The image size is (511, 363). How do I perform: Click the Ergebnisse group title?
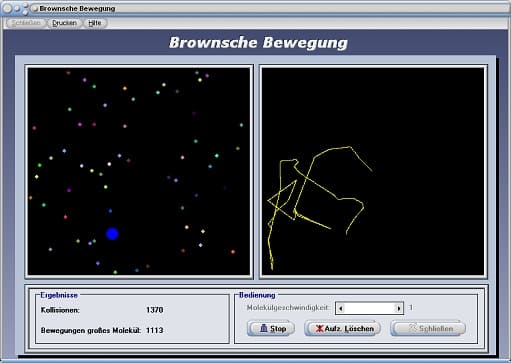(59, 295)
